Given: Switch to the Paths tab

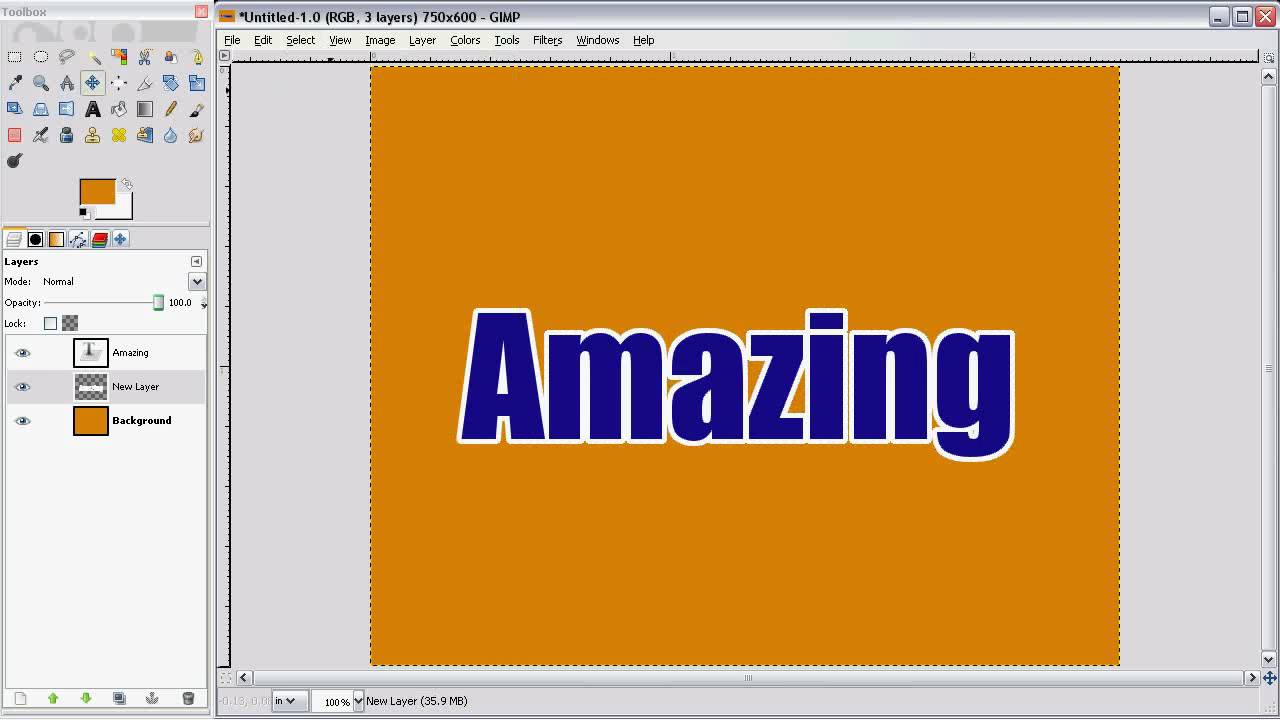Looking at the screenshot, I should (78, 239).
